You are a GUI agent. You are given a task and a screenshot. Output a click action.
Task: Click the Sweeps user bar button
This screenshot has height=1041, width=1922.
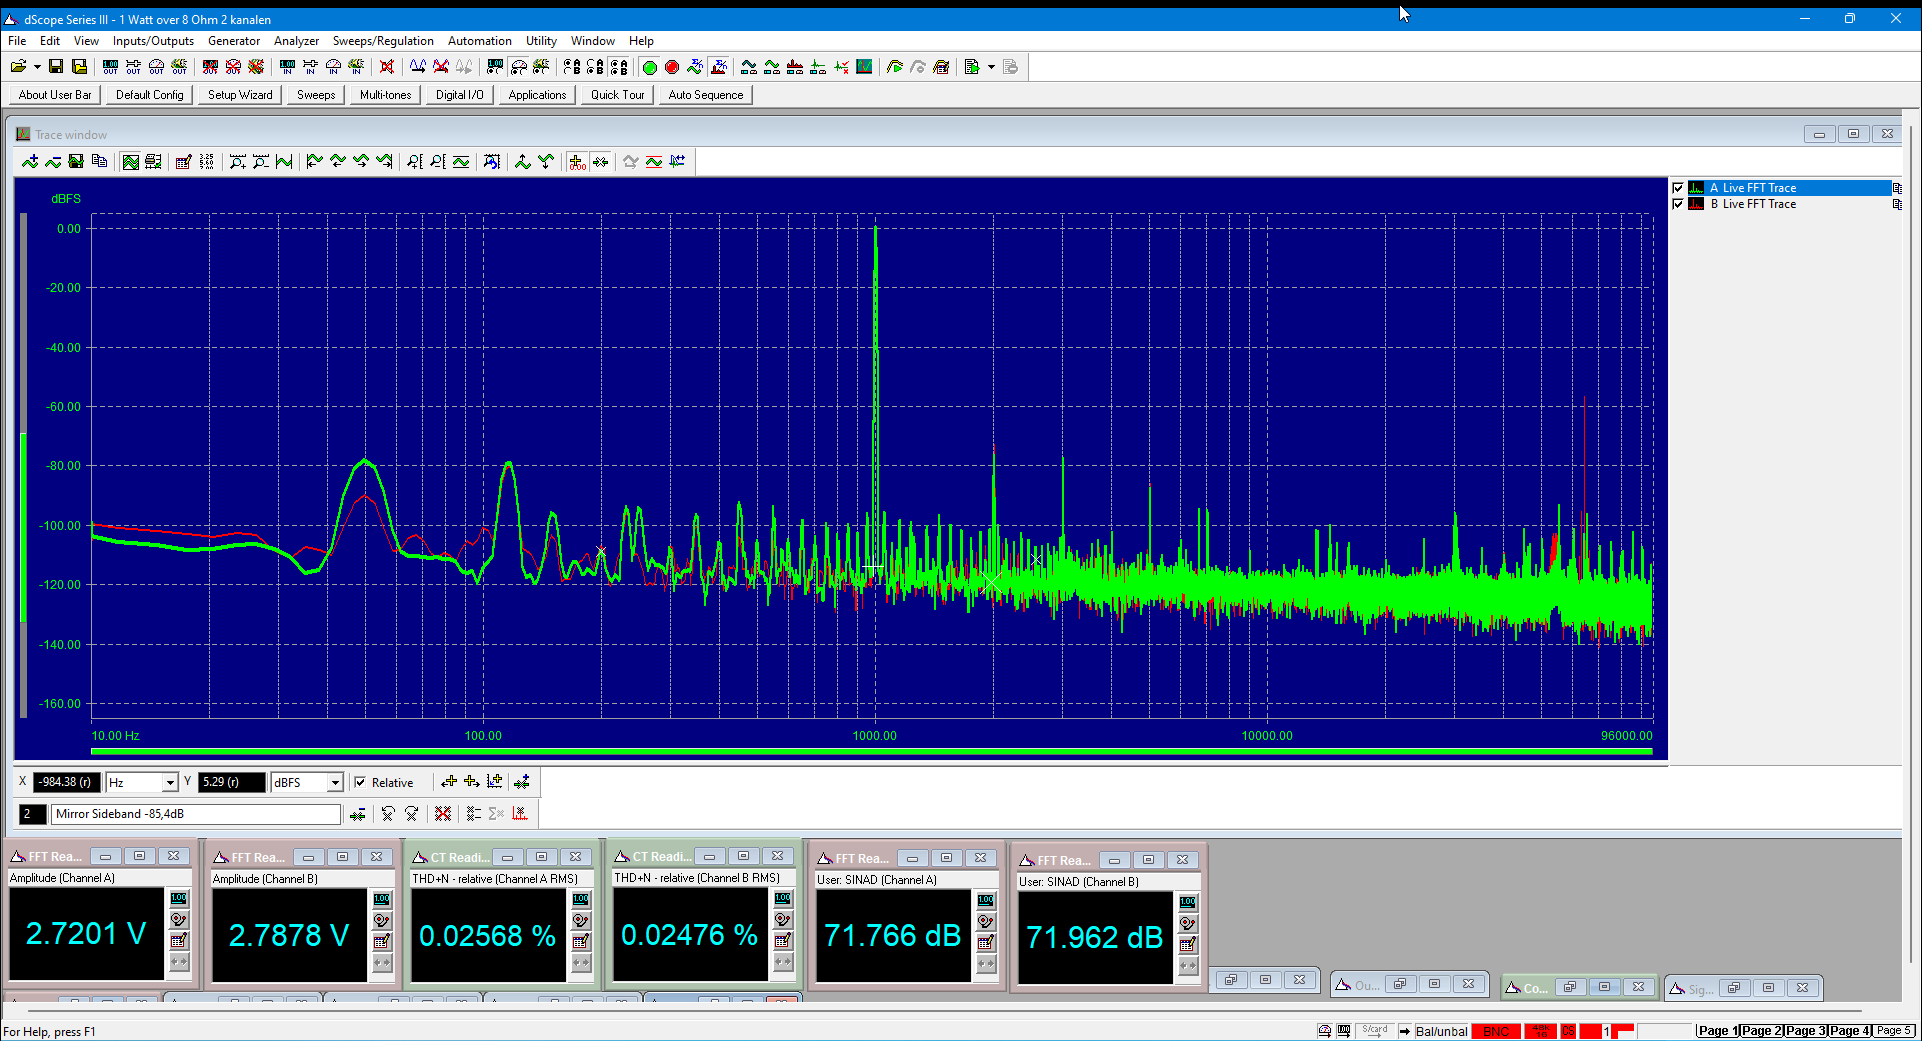click(x=316, y=95)
